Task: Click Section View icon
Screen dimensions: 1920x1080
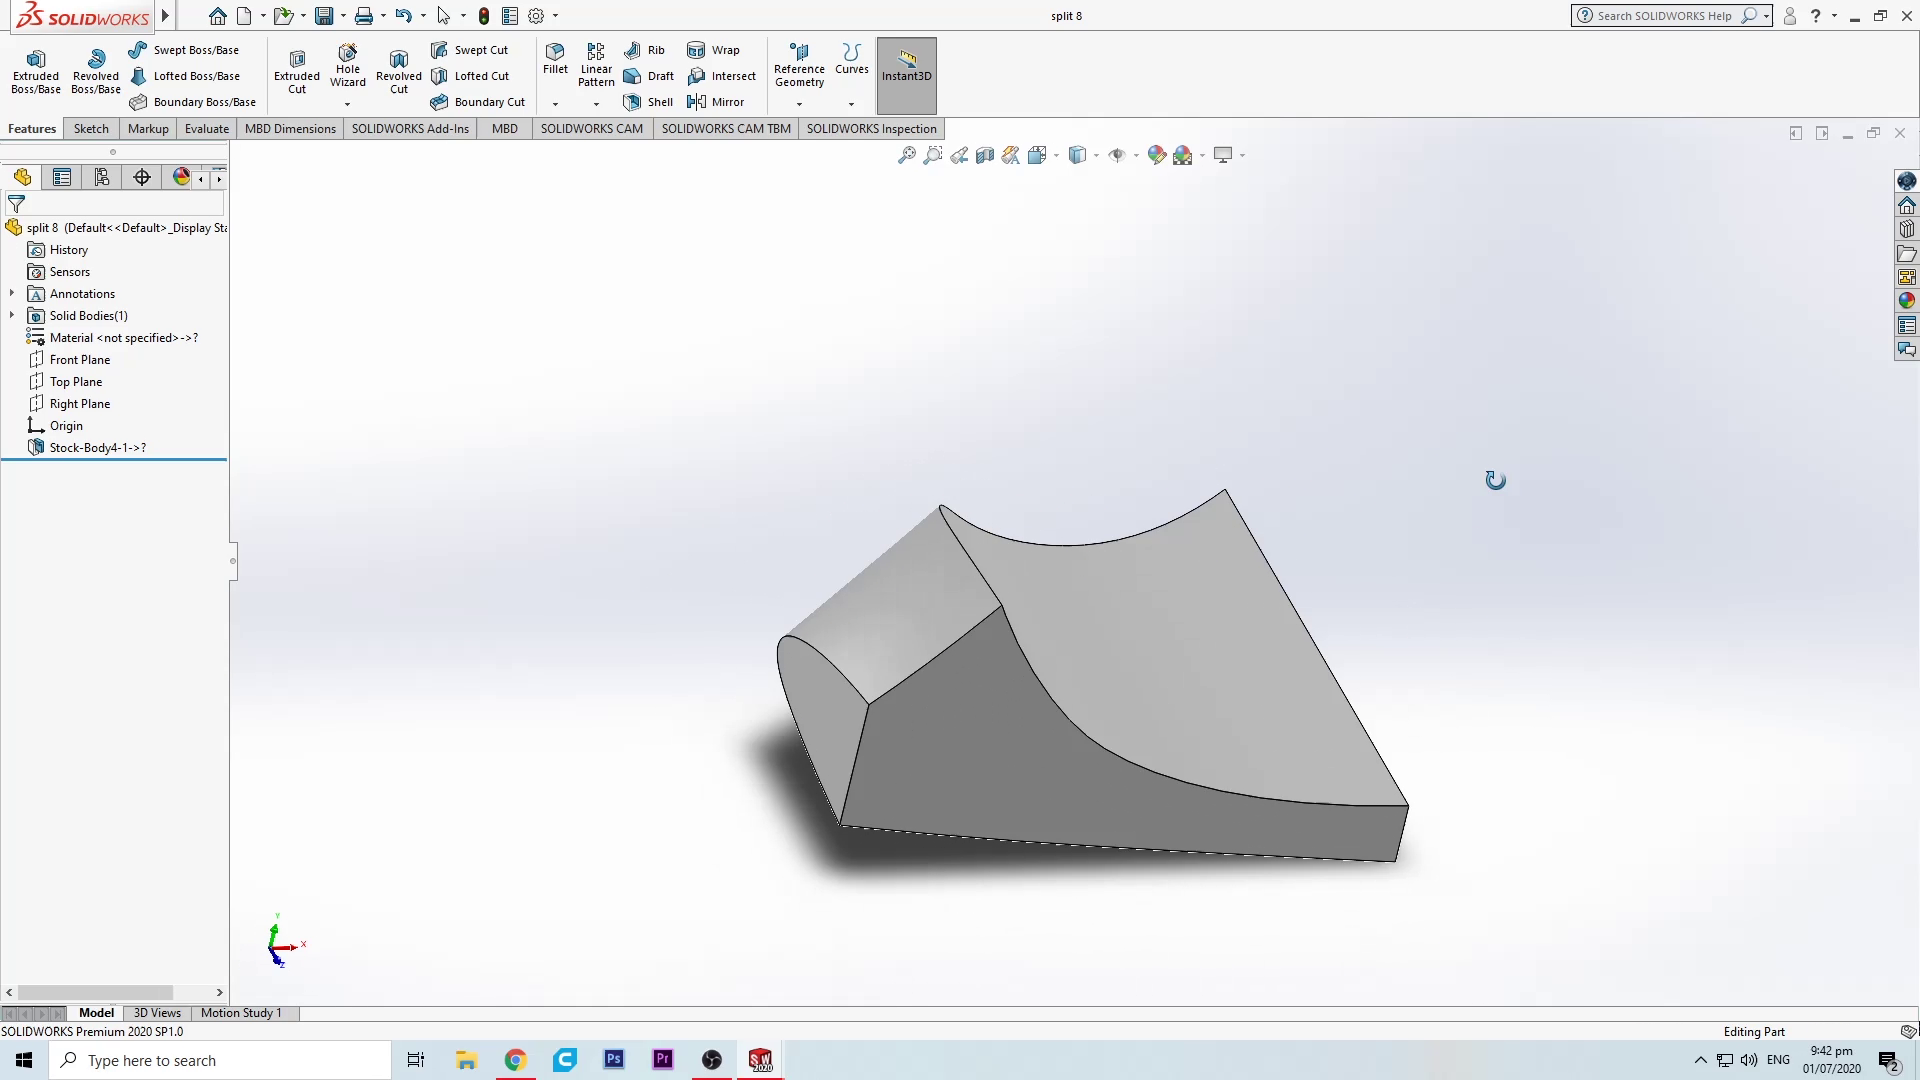Action: coord(985,155)
